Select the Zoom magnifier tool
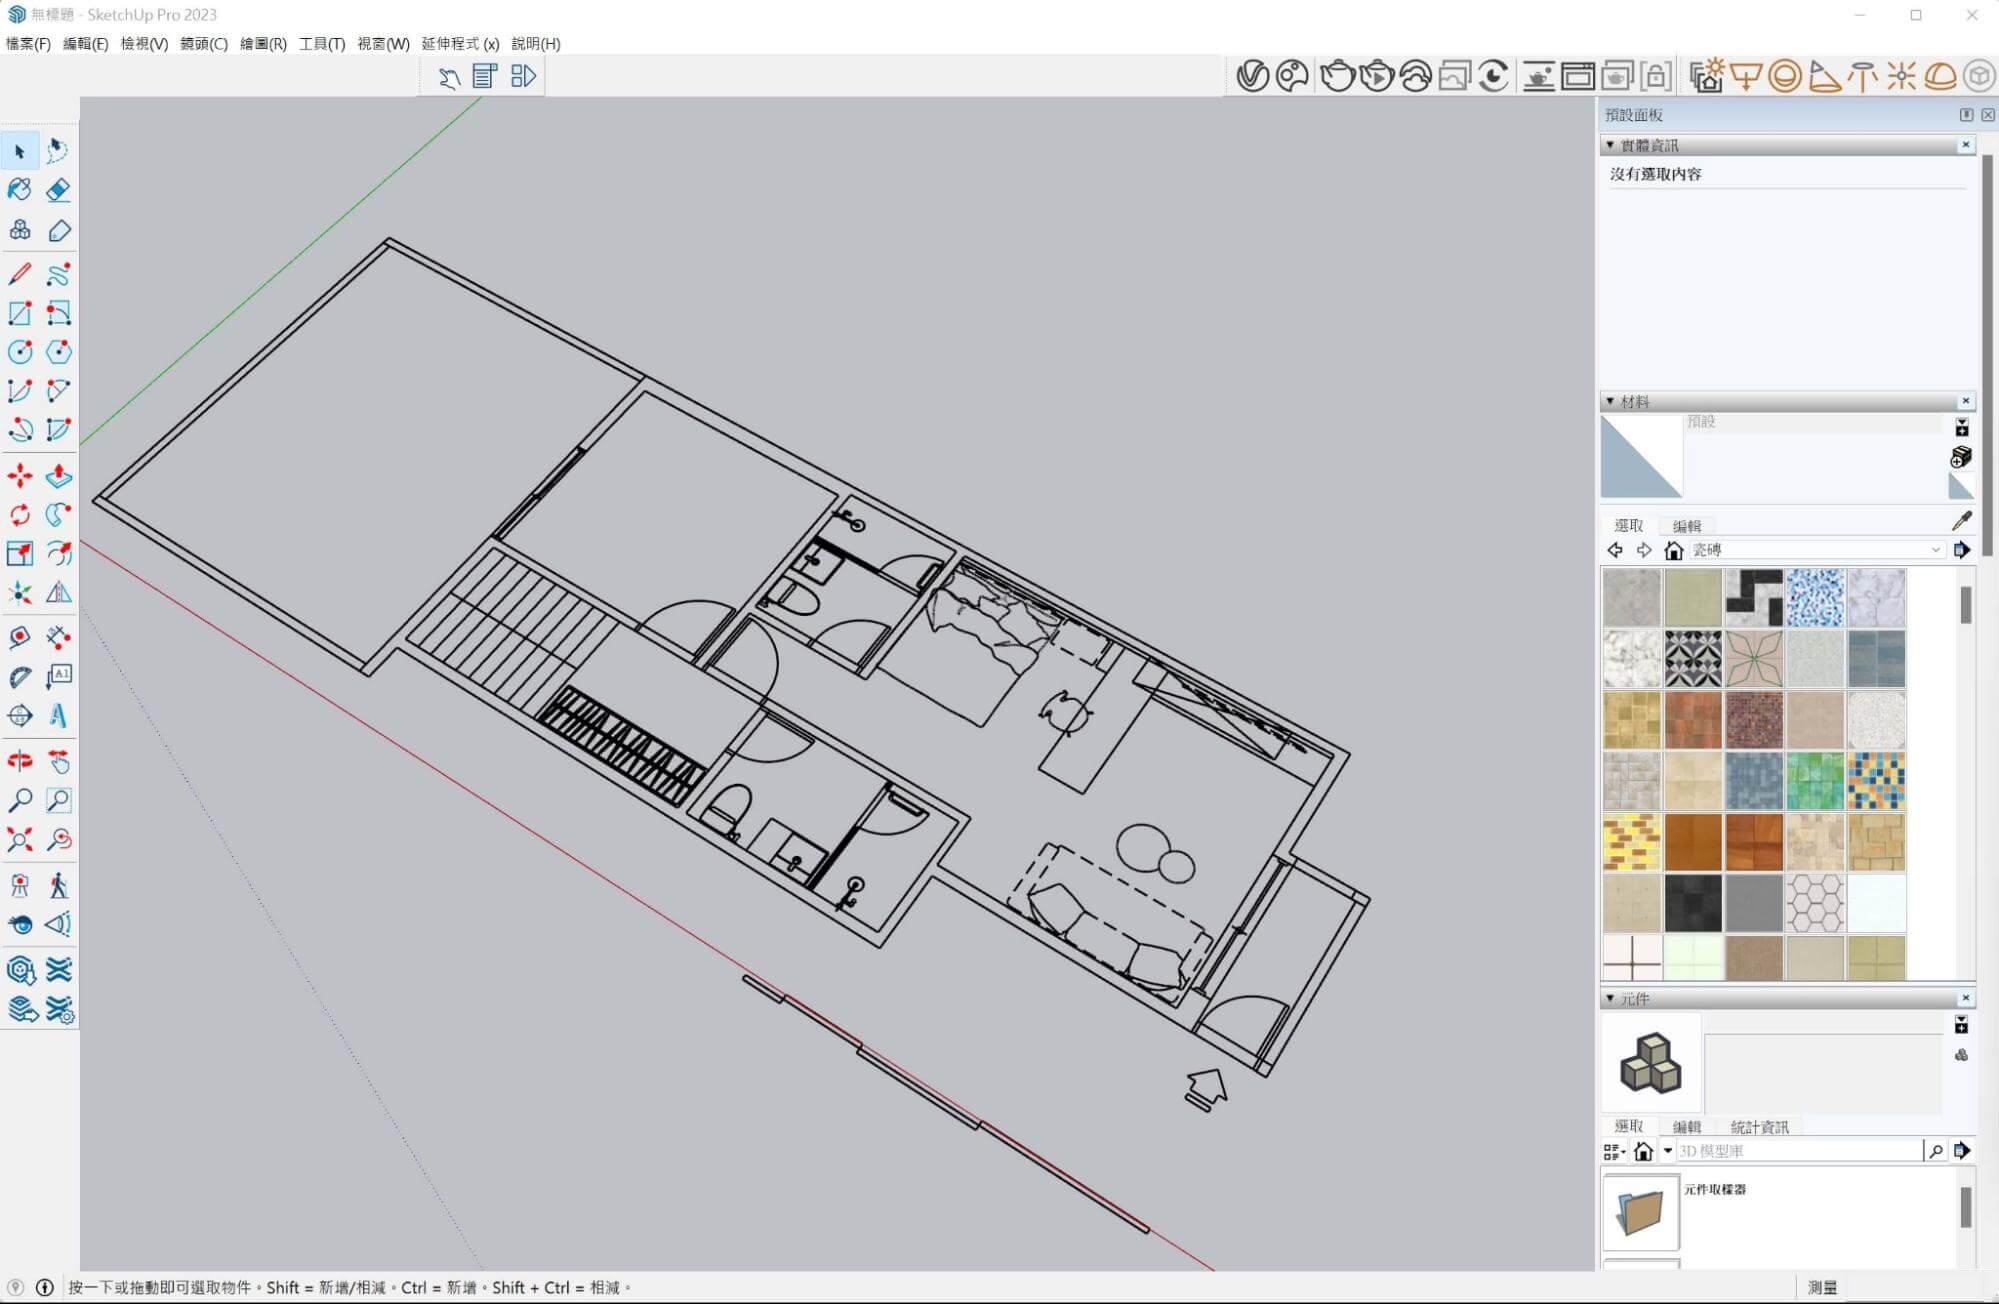This screenshot has height=1304, width=1999. (20, 800)
